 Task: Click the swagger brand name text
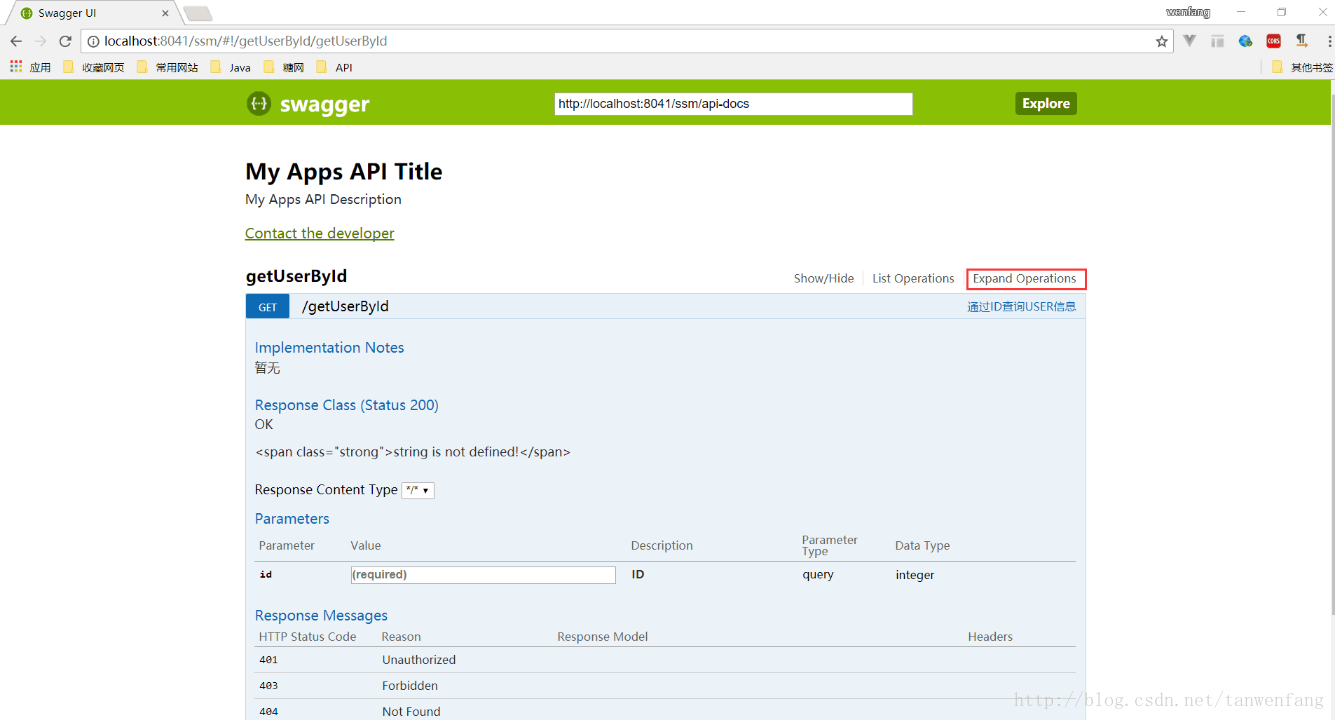325,104
